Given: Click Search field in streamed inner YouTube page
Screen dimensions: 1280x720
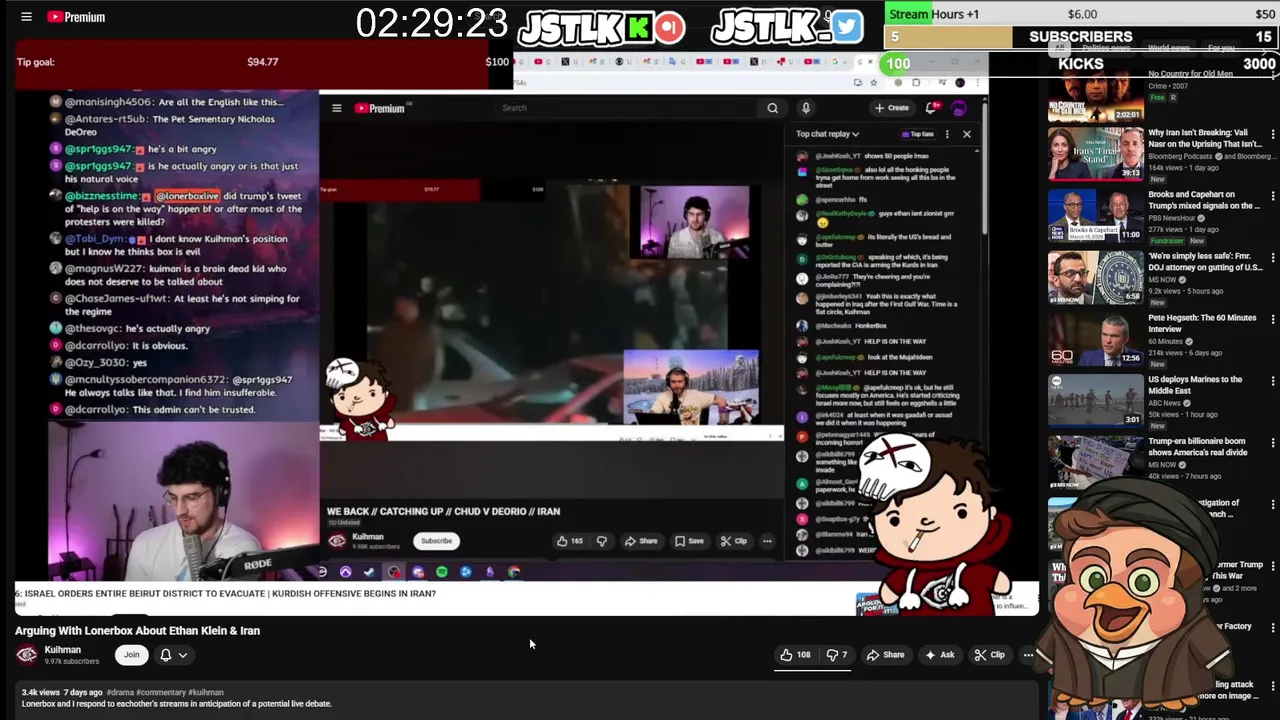Looking at the screenshot, I should click(x=625, y=108).
